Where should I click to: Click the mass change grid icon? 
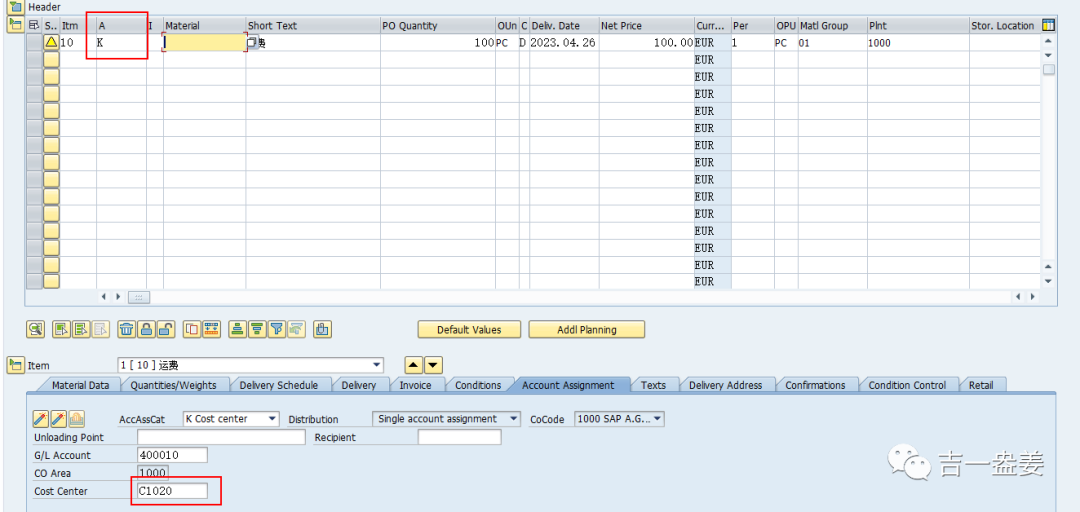[x=211, y=329]
